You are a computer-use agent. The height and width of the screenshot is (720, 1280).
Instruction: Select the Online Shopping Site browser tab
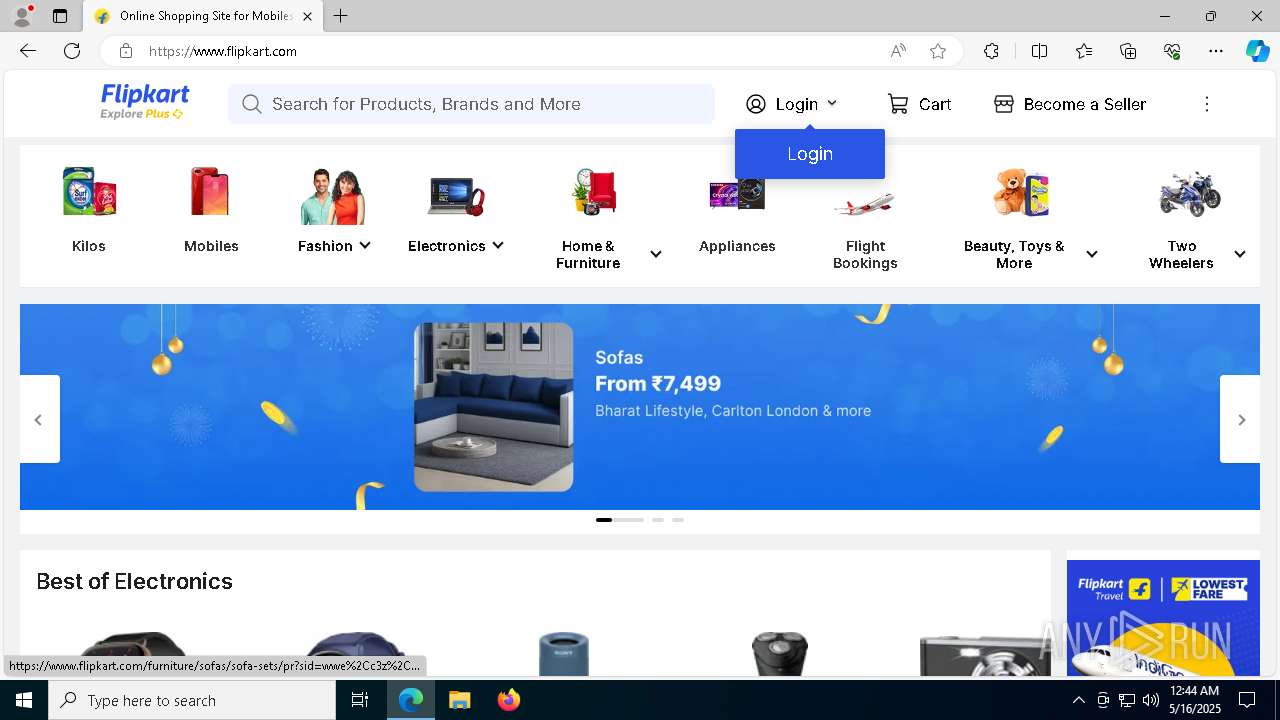click(204, 16)
